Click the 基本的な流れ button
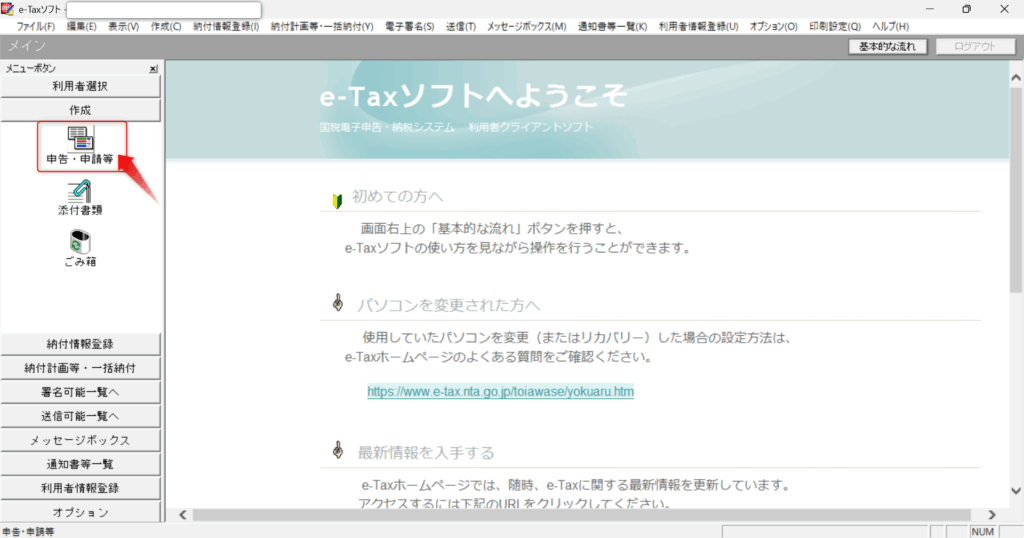This screenshot has height=538, width=1024. pyautogui.click(x=888, y=46)
